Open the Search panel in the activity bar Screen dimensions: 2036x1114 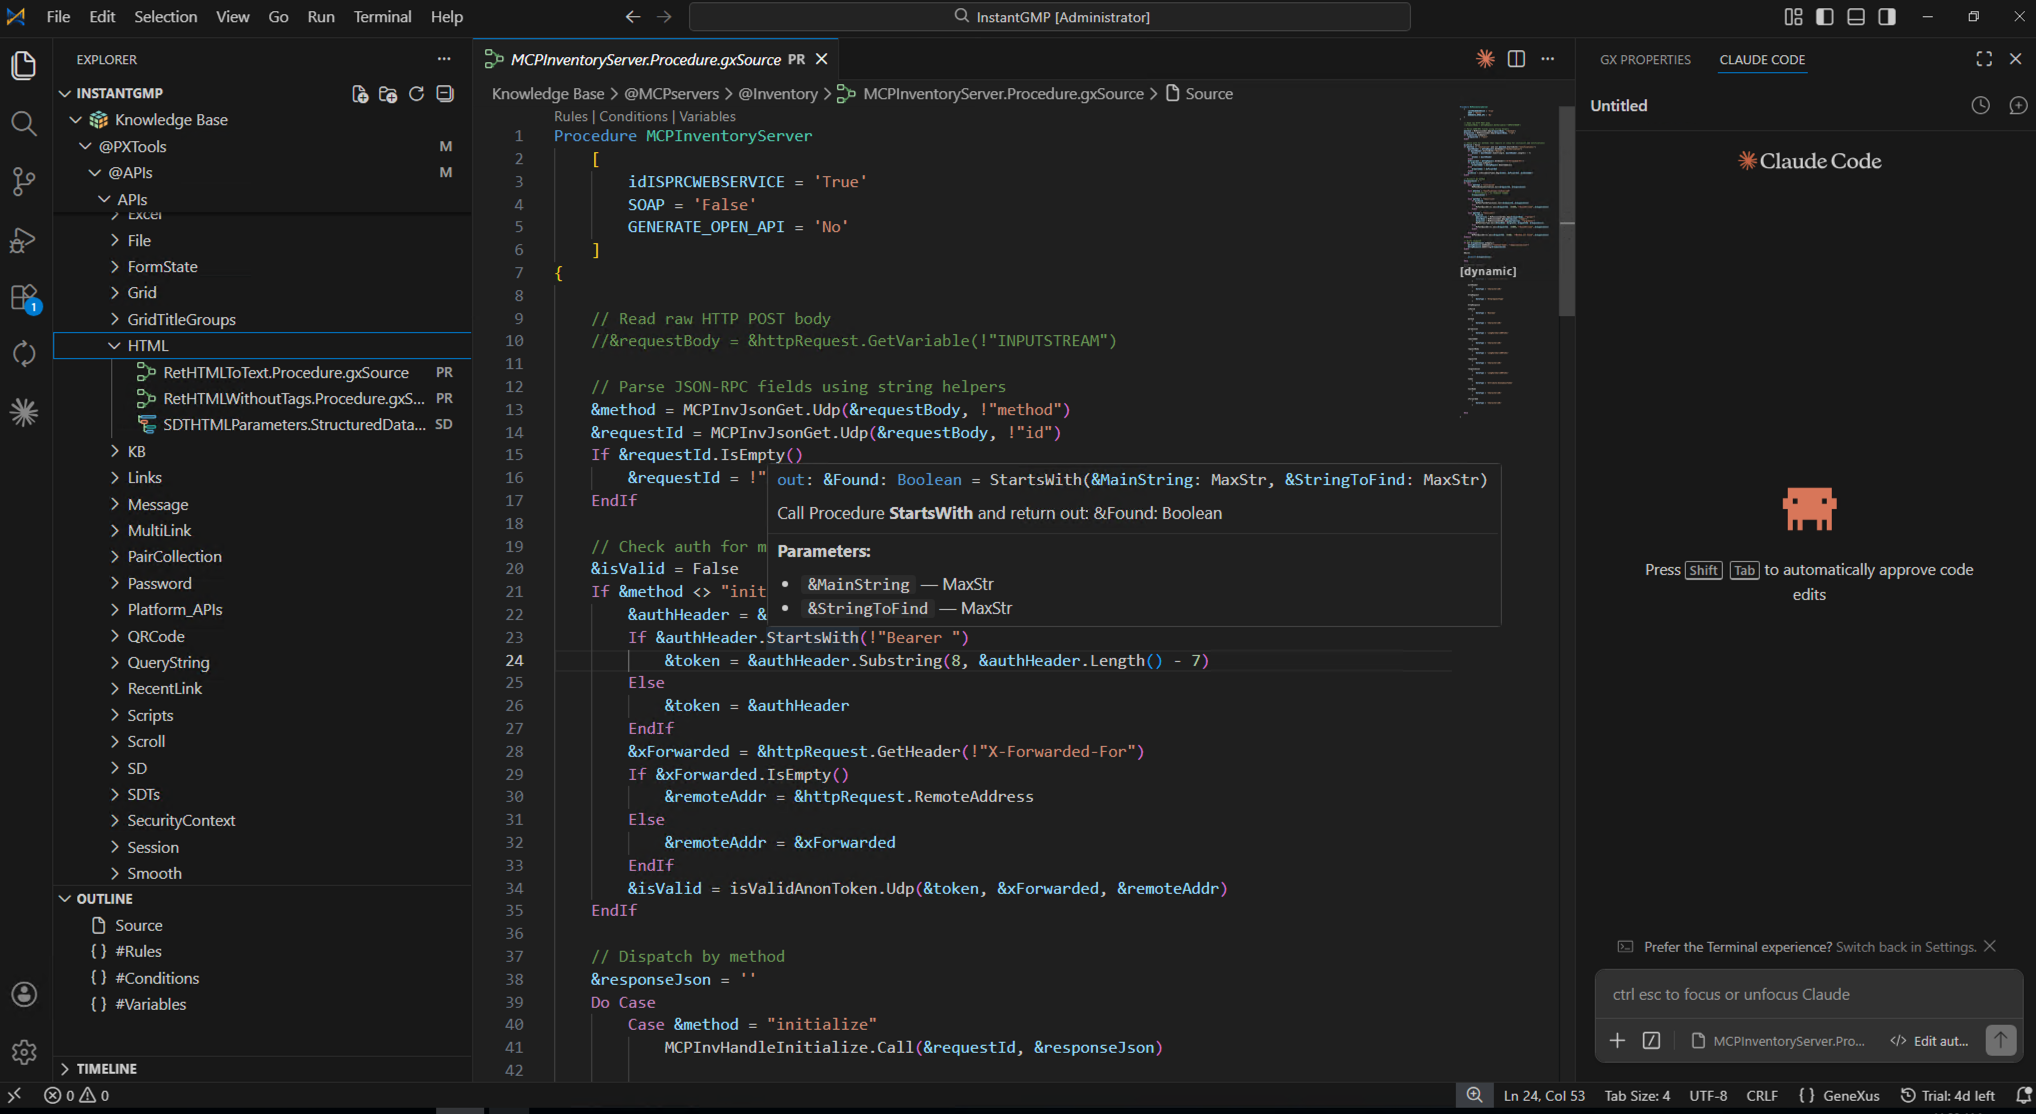pyautogui.click(x=24, y=124)
